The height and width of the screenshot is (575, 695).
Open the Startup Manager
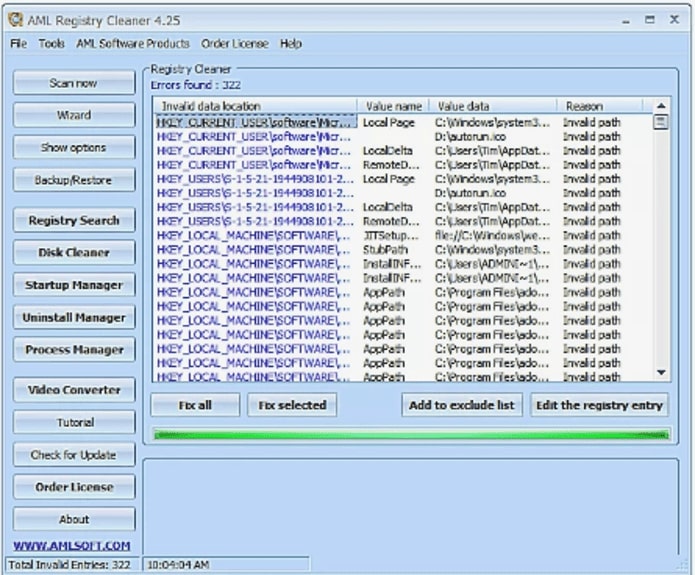tap(73, 285)
